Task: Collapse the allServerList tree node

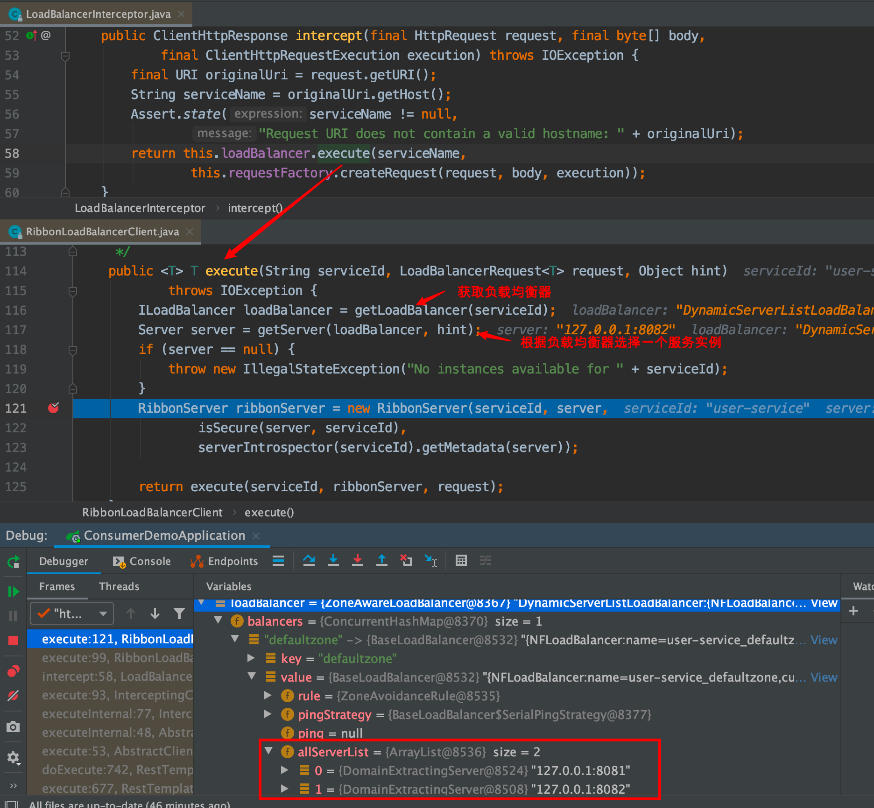Action: coord(268,751)
